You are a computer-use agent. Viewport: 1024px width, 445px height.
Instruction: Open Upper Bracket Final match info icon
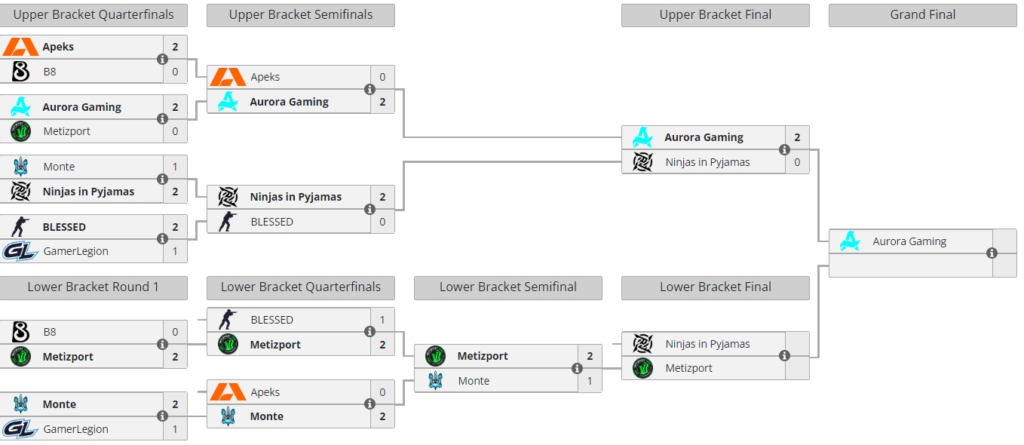click(x=784, y=150)
